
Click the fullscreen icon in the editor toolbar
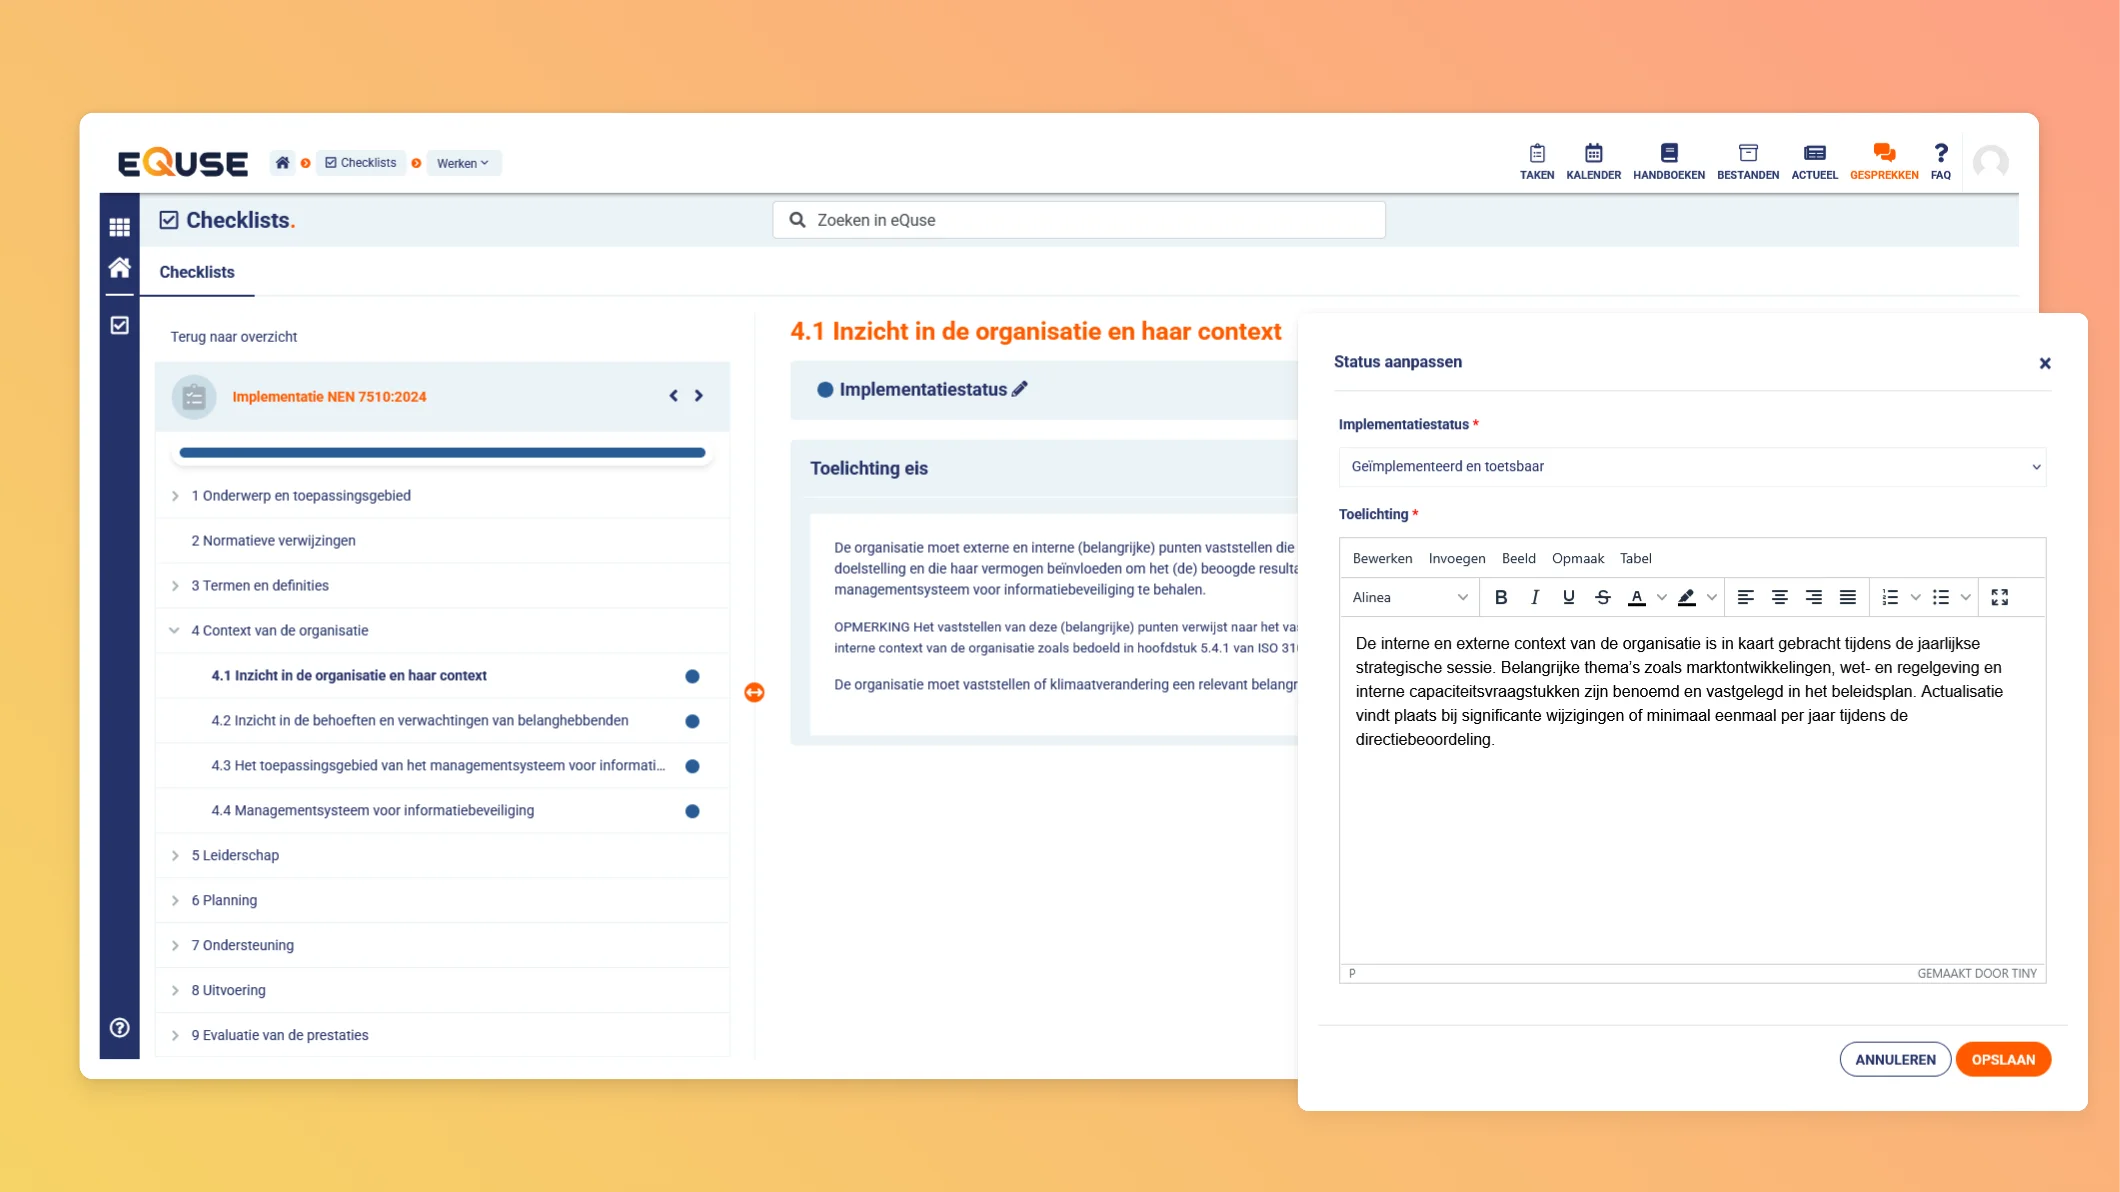(x=1999, y=597)
